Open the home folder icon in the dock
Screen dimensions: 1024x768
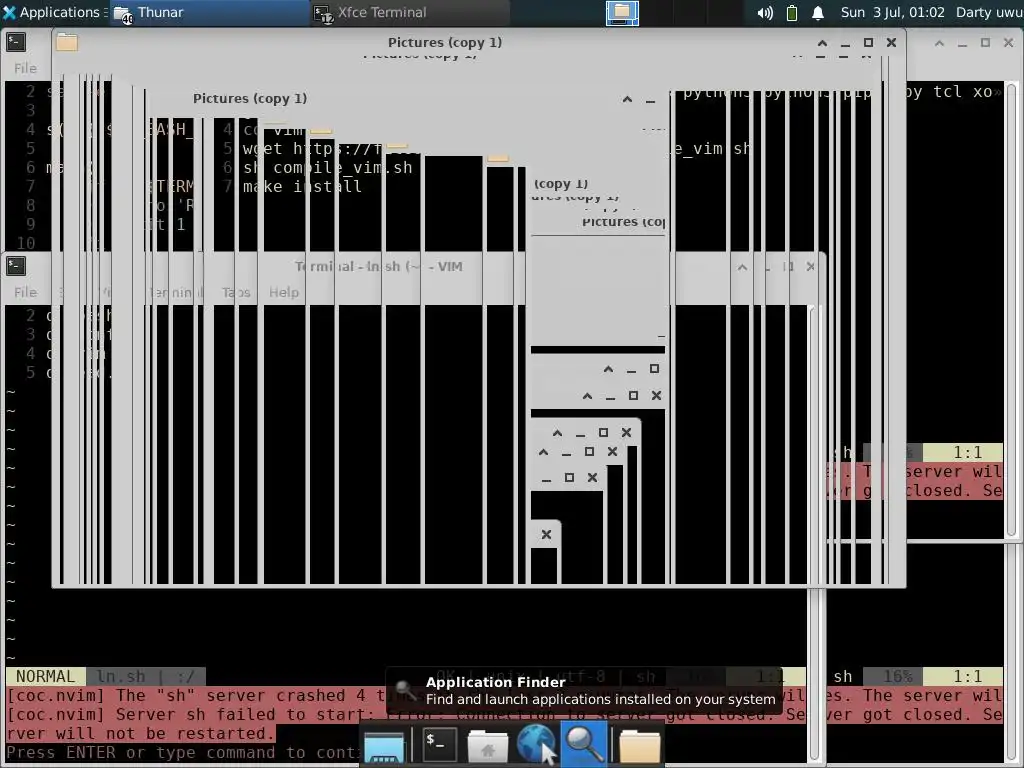487,746
